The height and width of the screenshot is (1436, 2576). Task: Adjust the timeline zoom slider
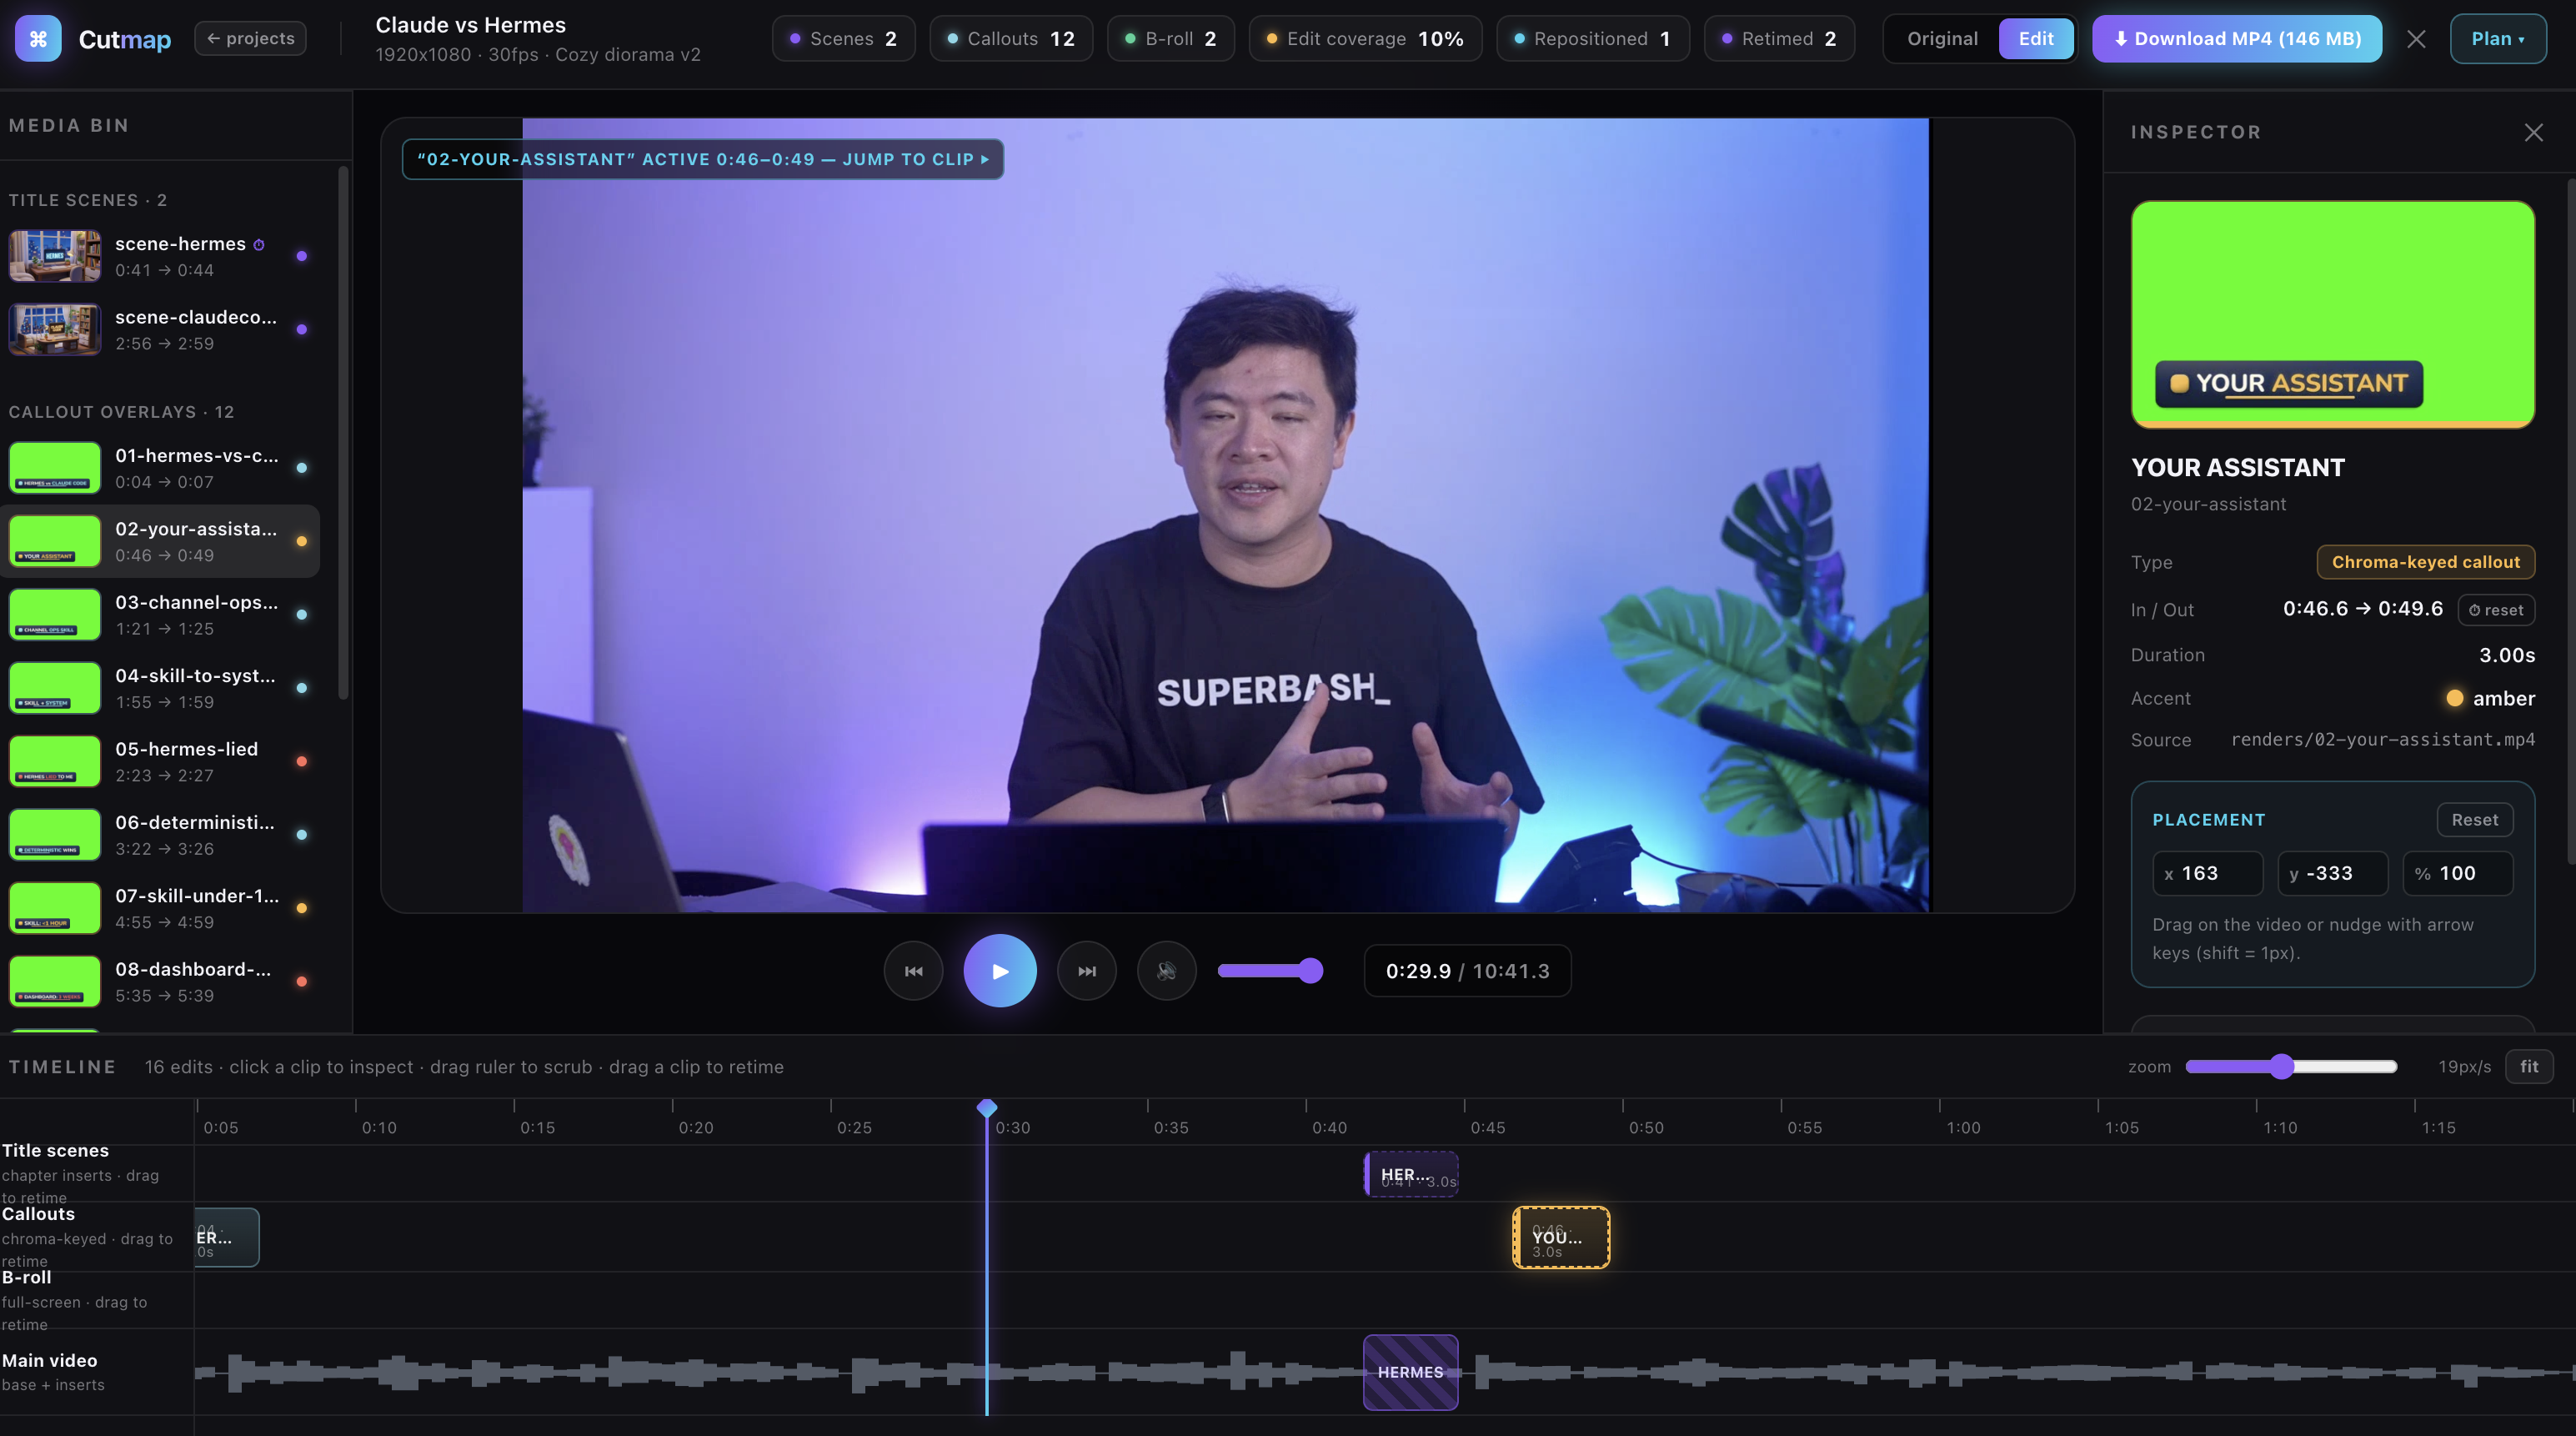[2291, 1067]
